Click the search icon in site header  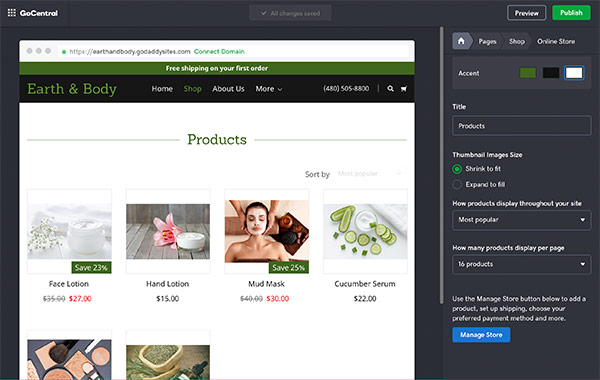pos(390,89)
